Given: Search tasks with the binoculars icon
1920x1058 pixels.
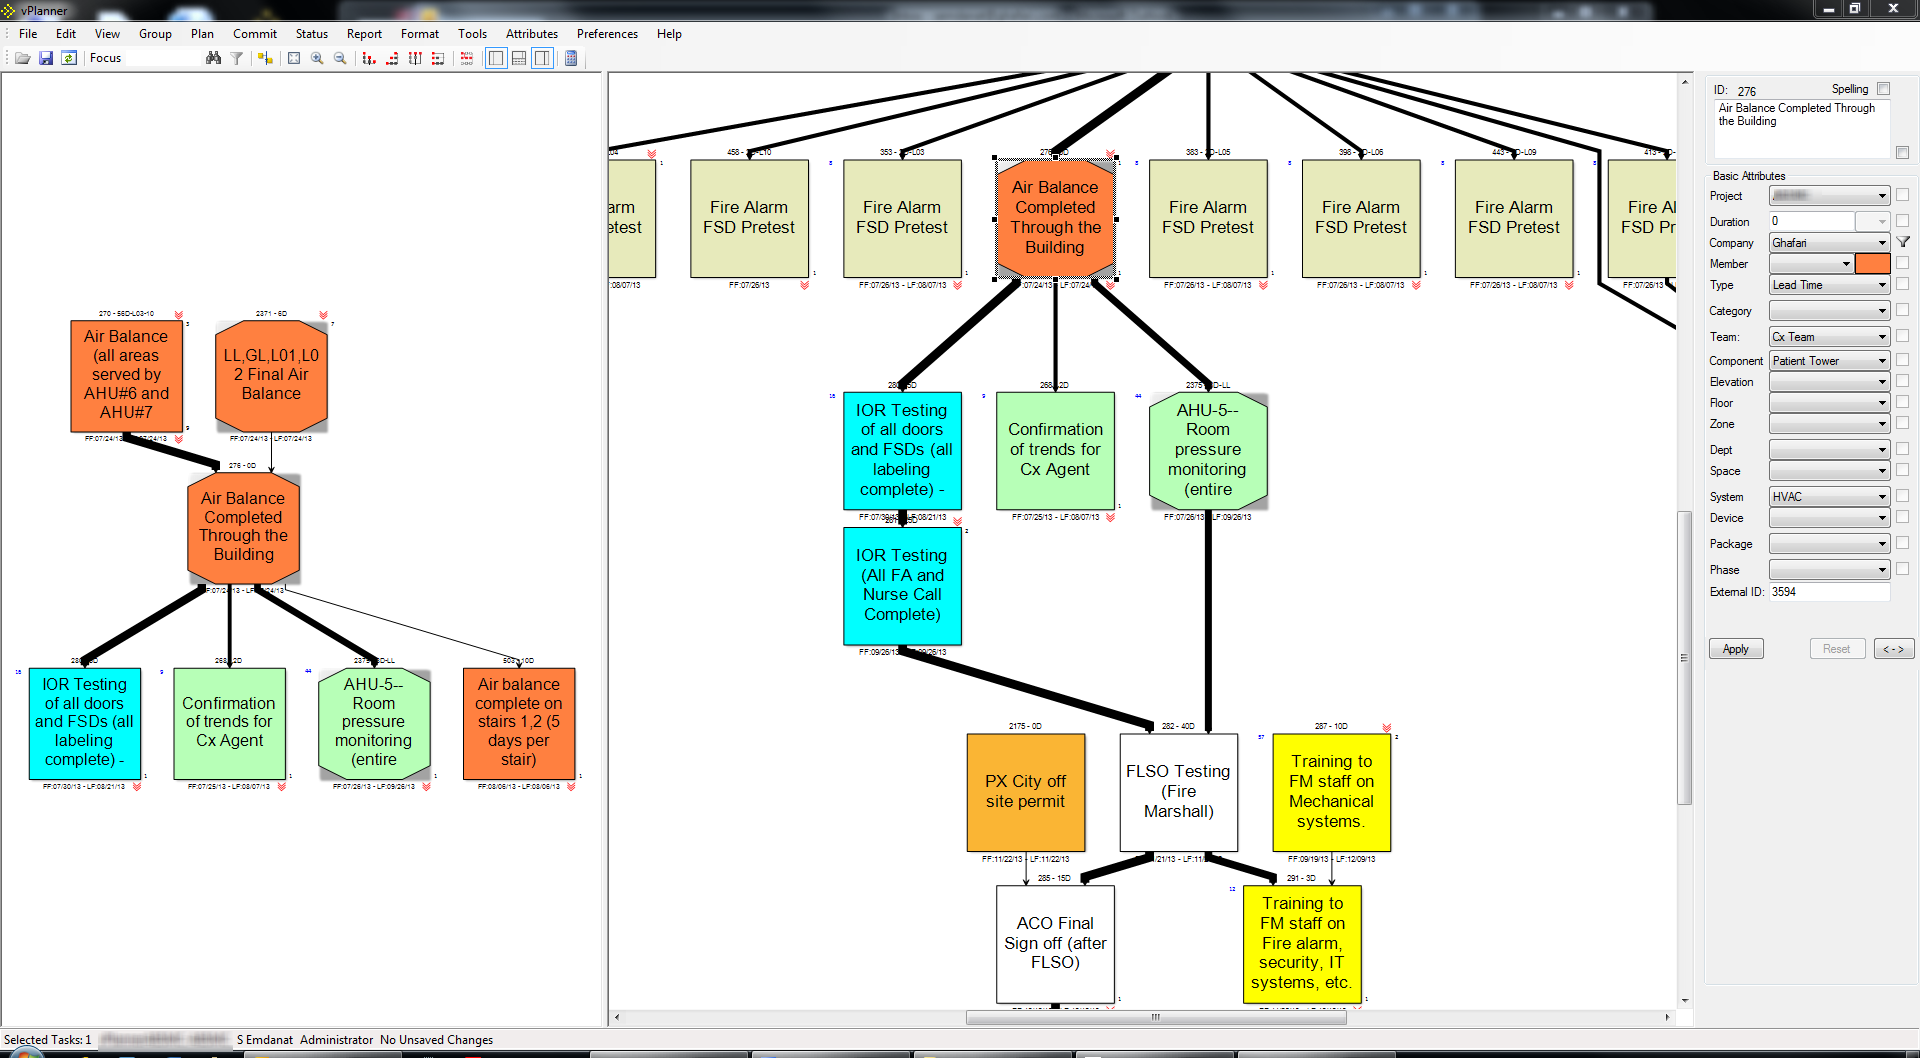Looking at the screenshot, I should coord(213,58).
